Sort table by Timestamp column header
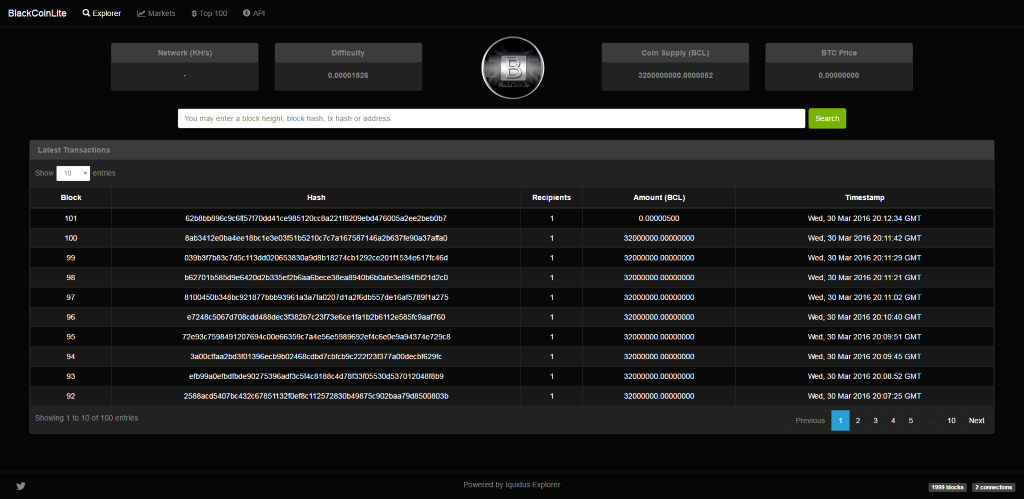This screenshot has width=1024, height=499. pyautogui.click(x=865, y=197)
